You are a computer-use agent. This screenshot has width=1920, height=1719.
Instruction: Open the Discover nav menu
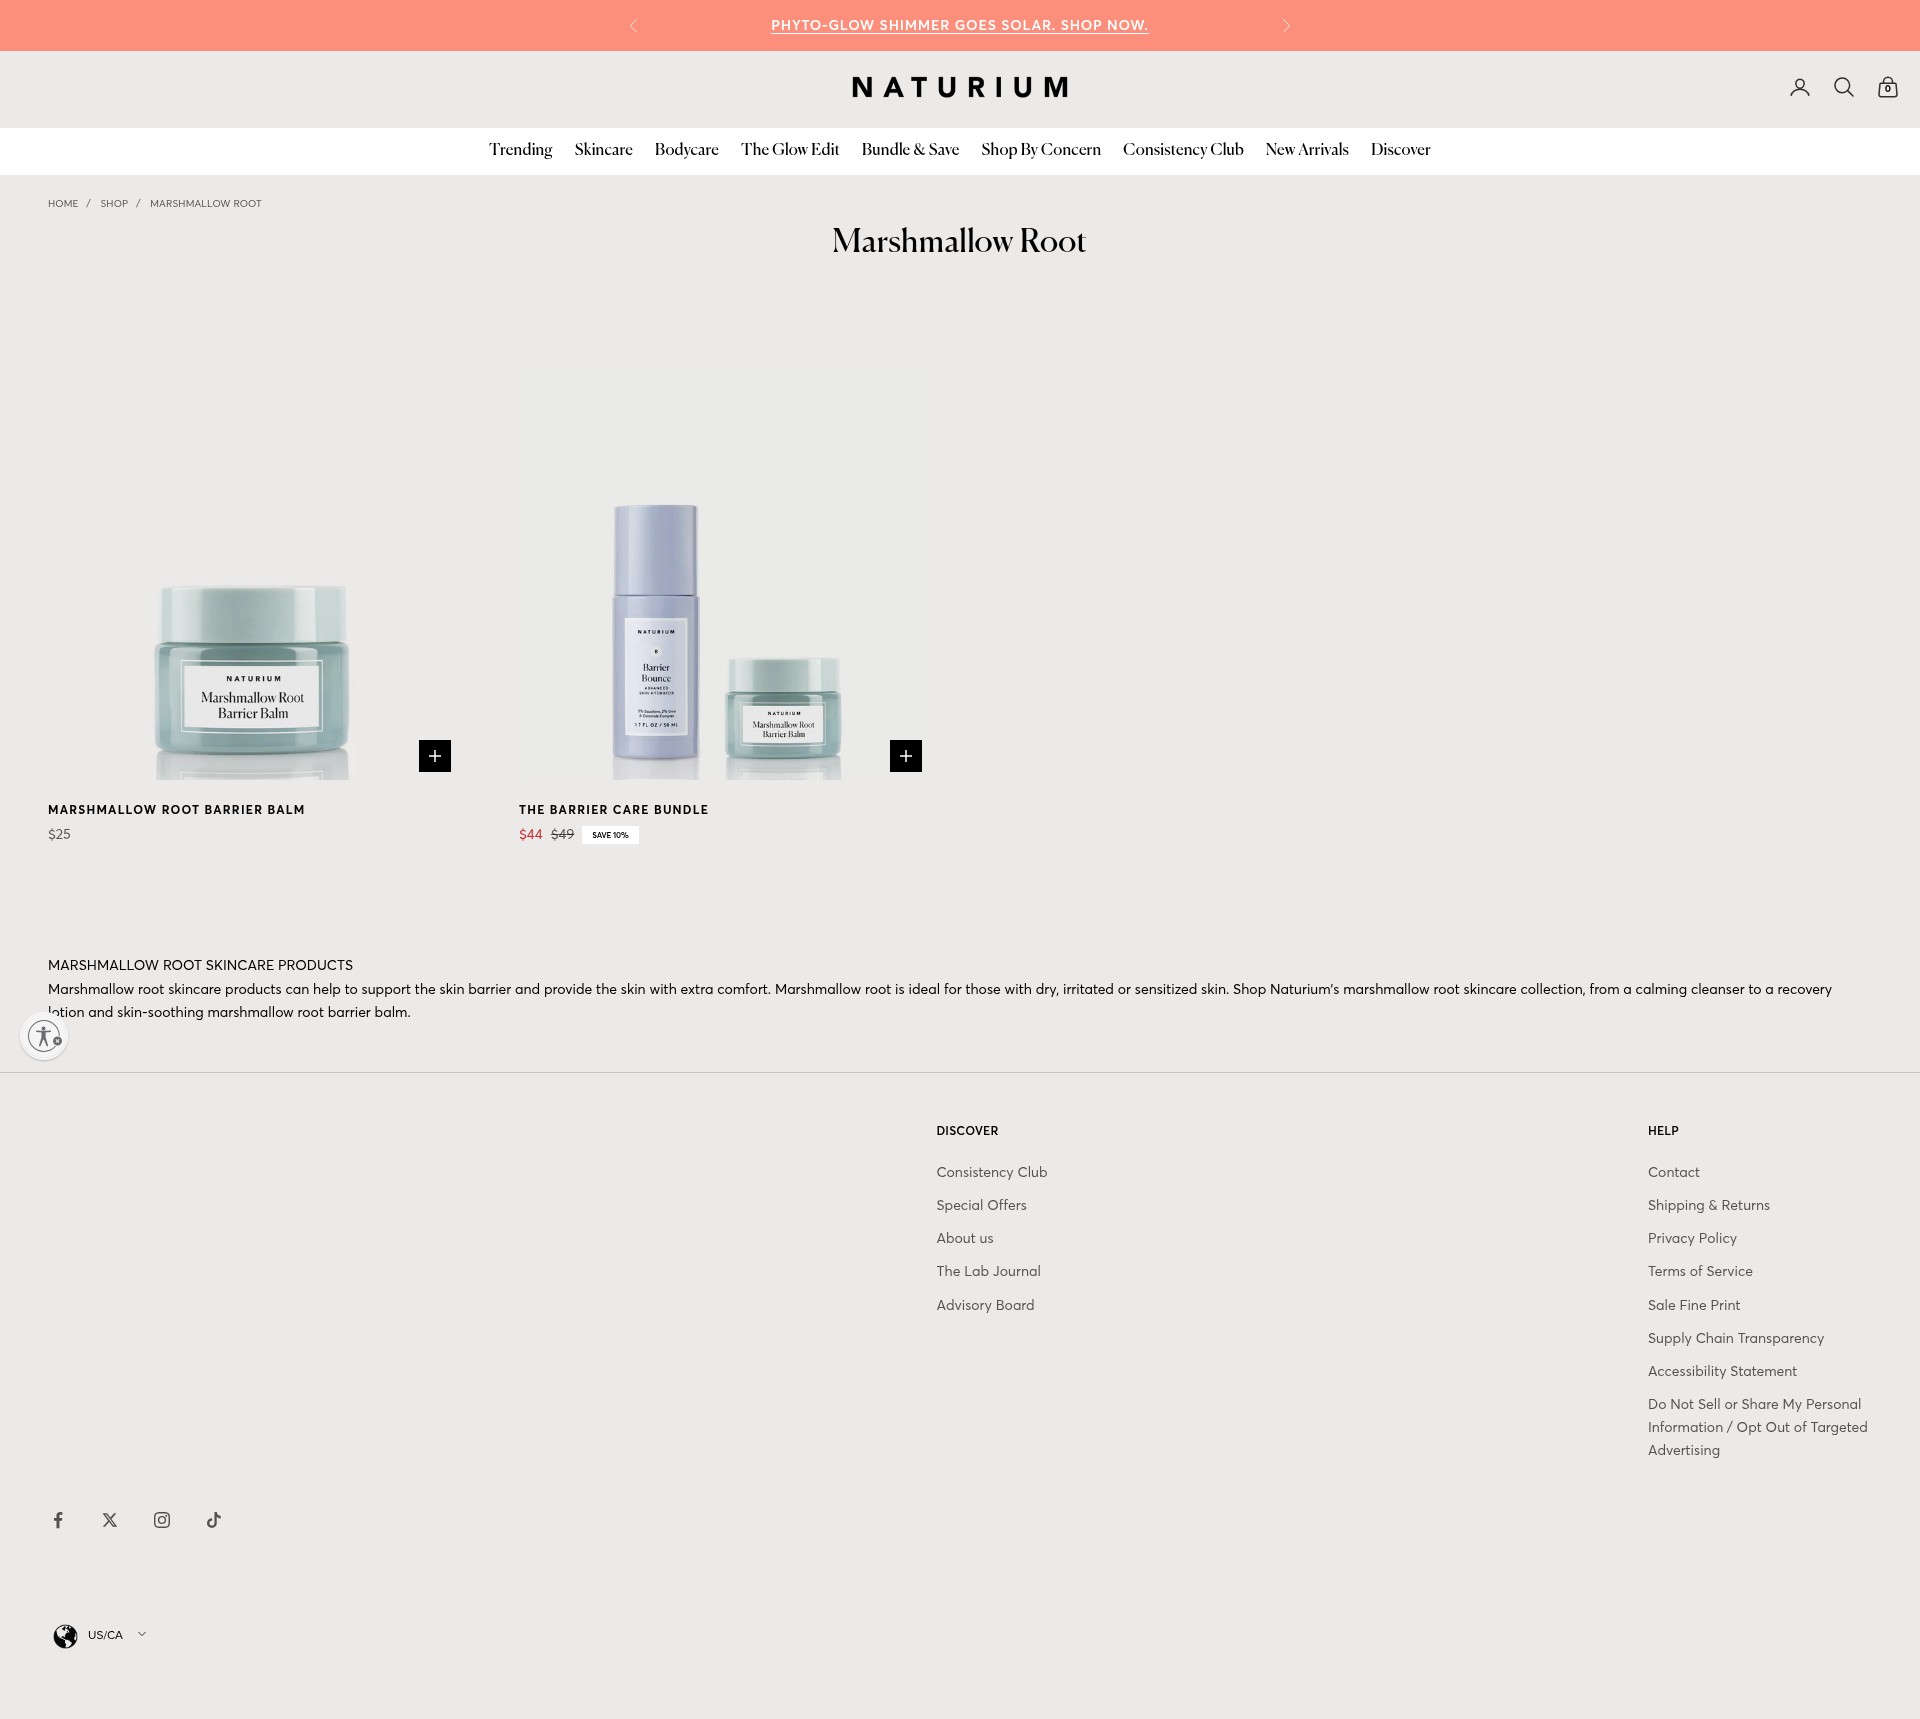click(1400, 150)
